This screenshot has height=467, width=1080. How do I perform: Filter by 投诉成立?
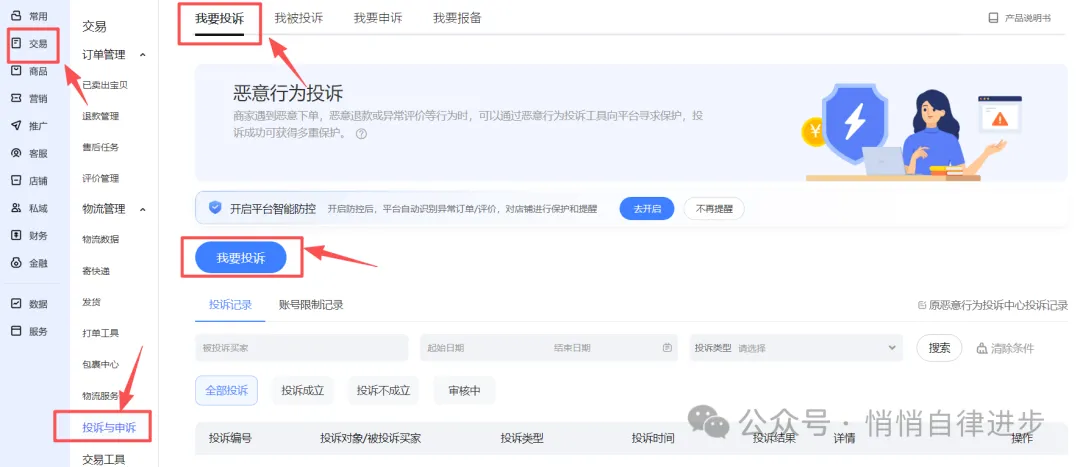tap(302, 391)
